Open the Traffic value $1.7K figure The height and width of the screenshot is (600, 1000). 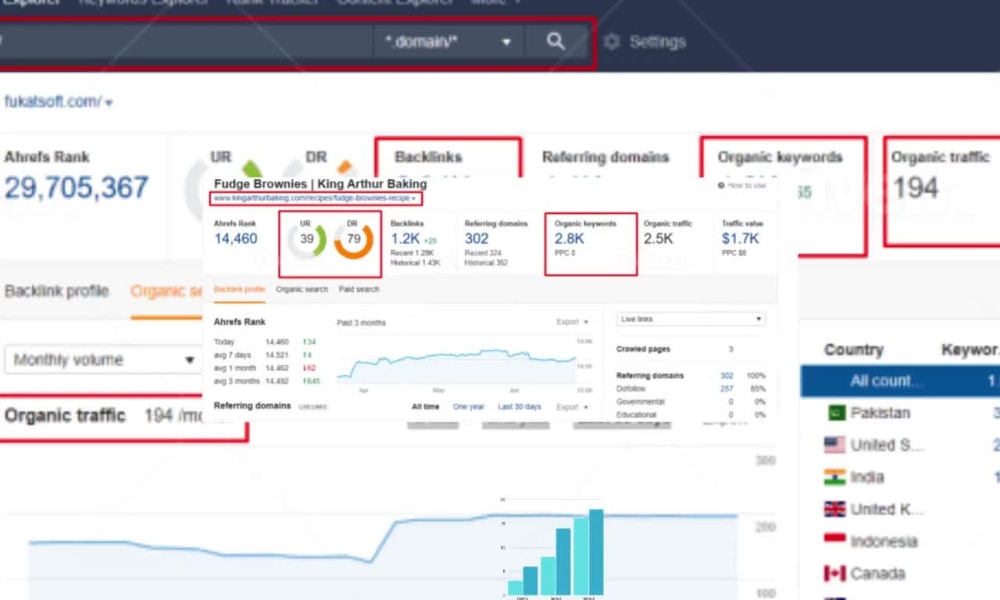(x=740, y=238)
